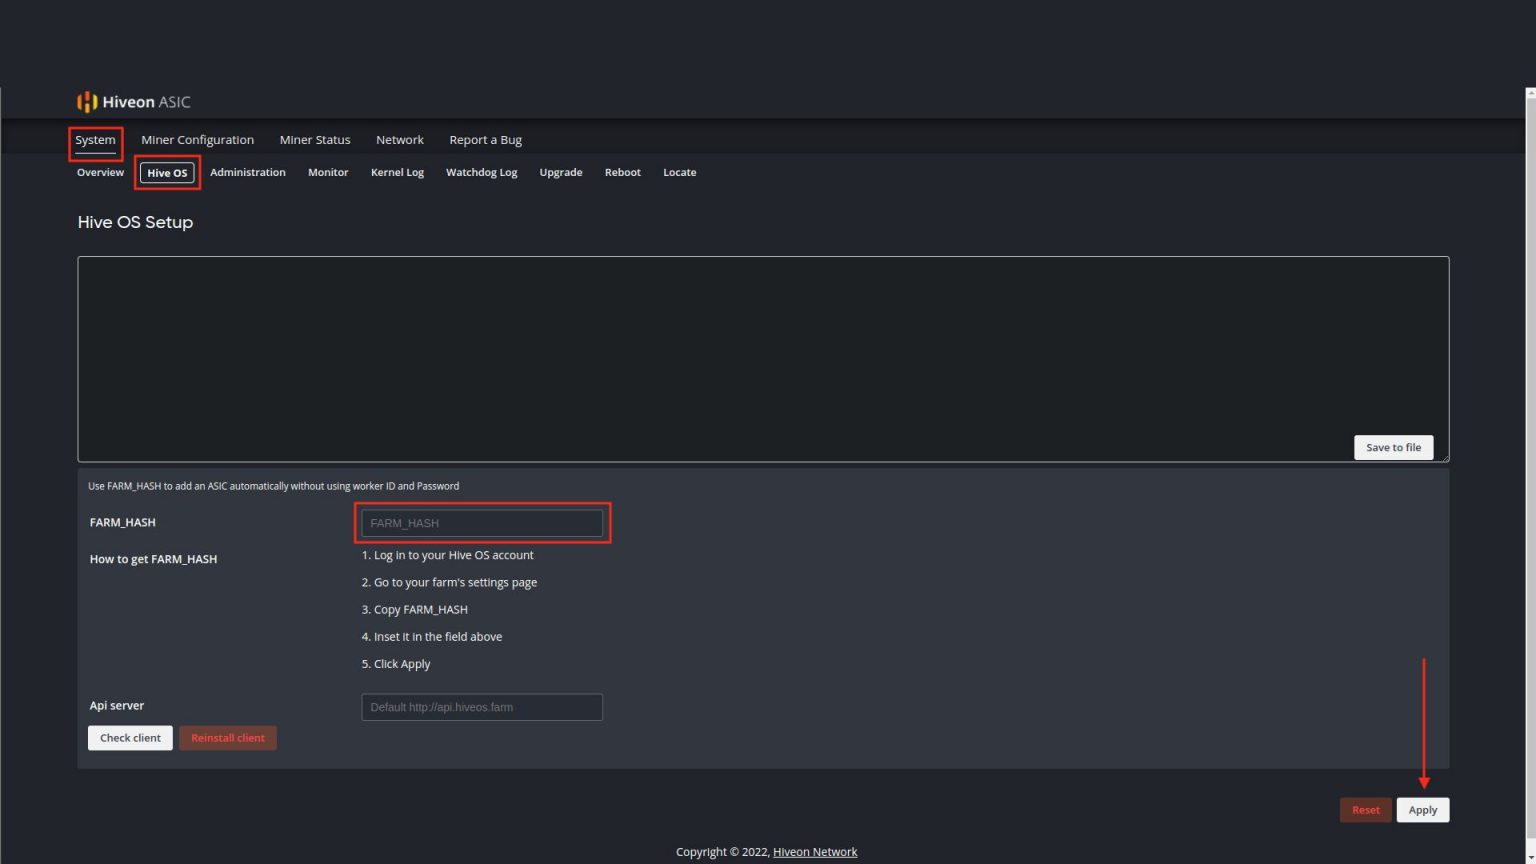Open the Monitor subtab

pos(328,173)
